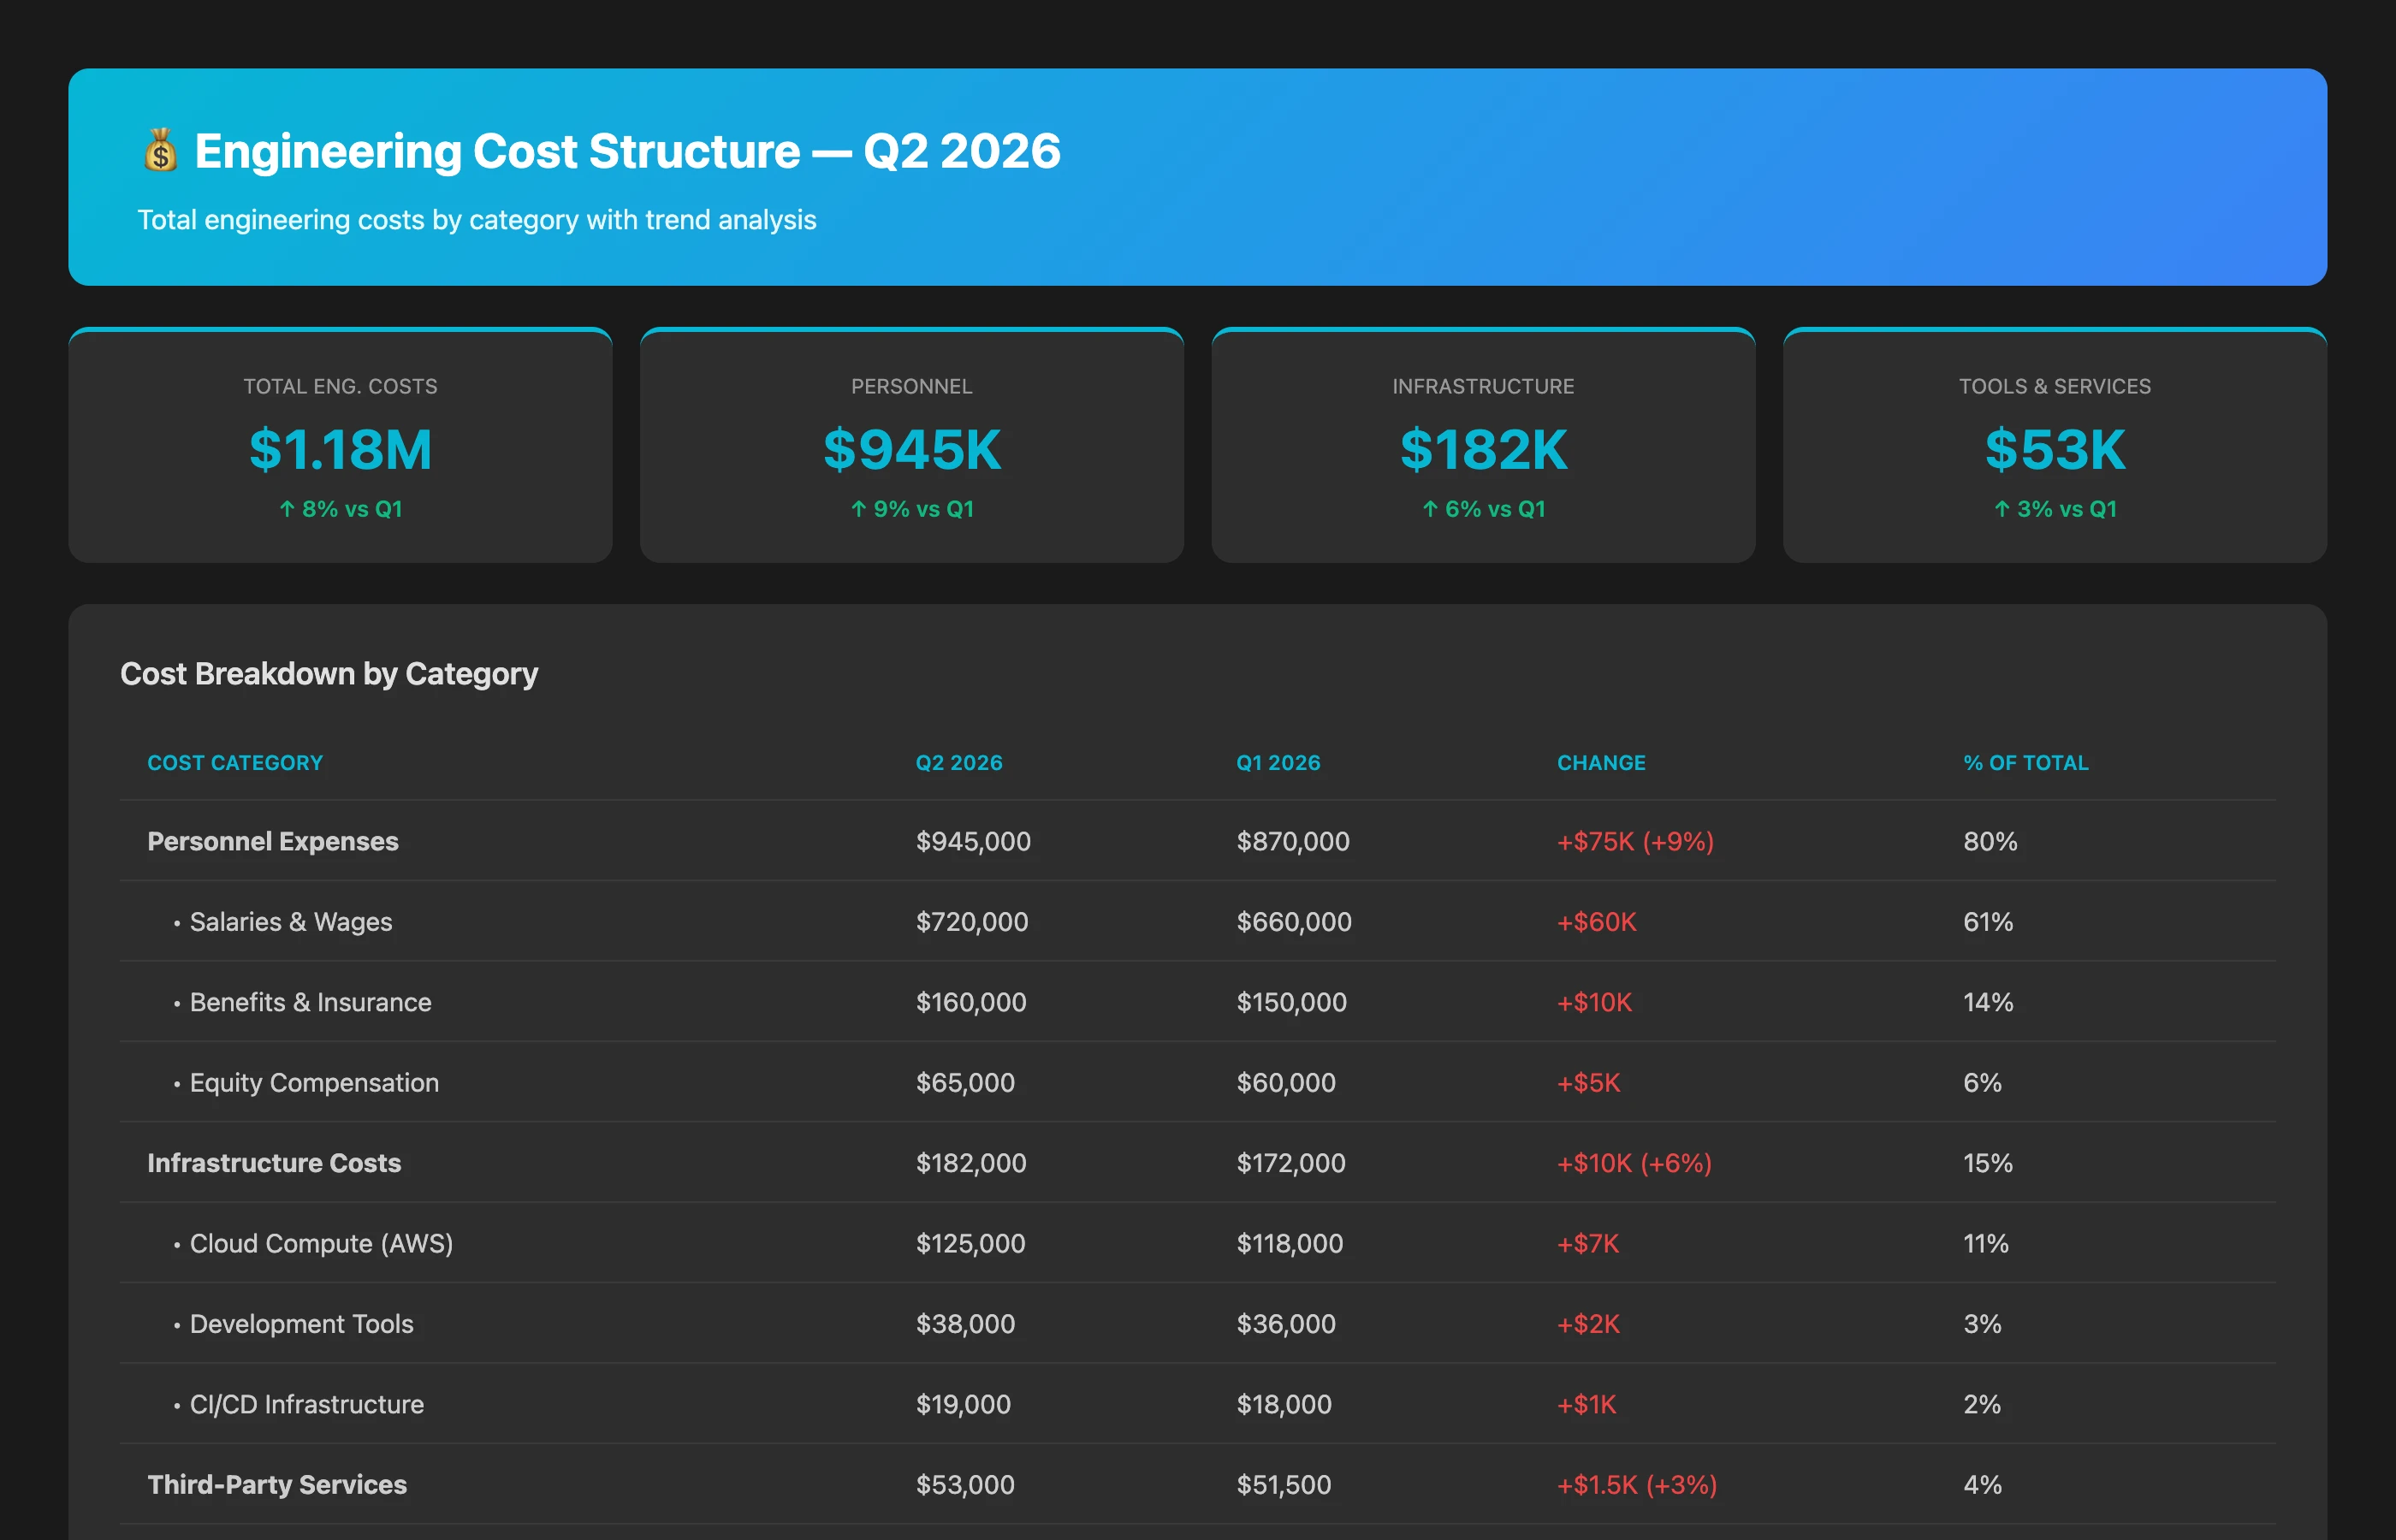This screenshot has width=2396, height=1540.
Task: Click the TOTAL ENG. COSTS card label
Action: [340, 386]
